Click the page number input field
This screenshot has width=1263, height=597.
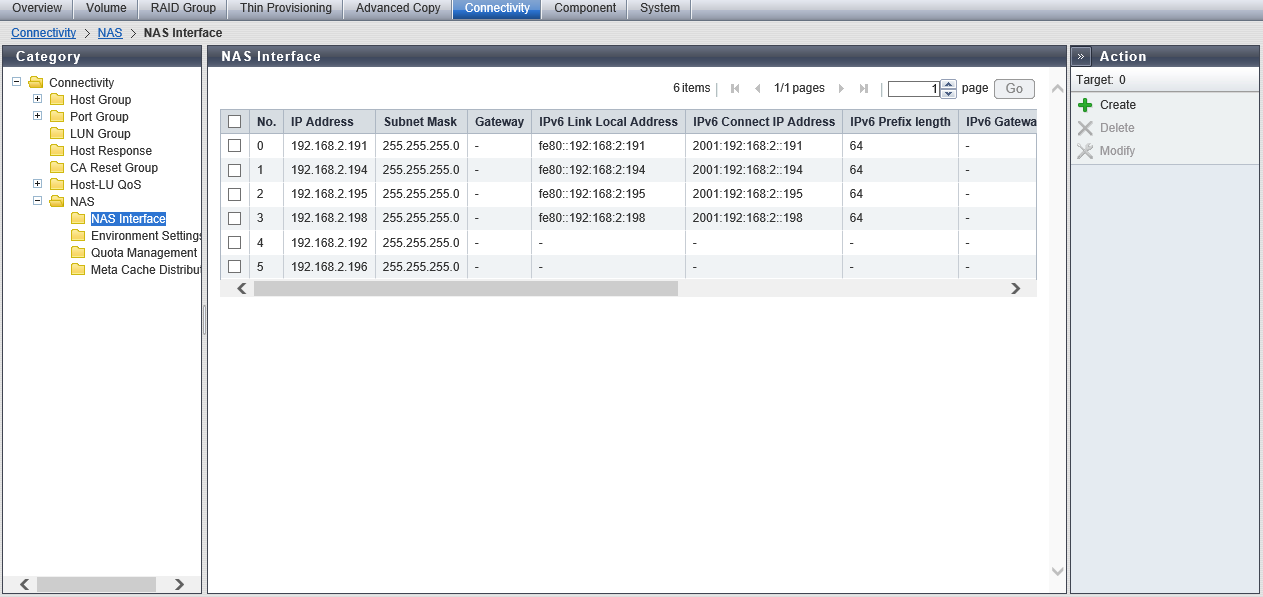(914, 89)
